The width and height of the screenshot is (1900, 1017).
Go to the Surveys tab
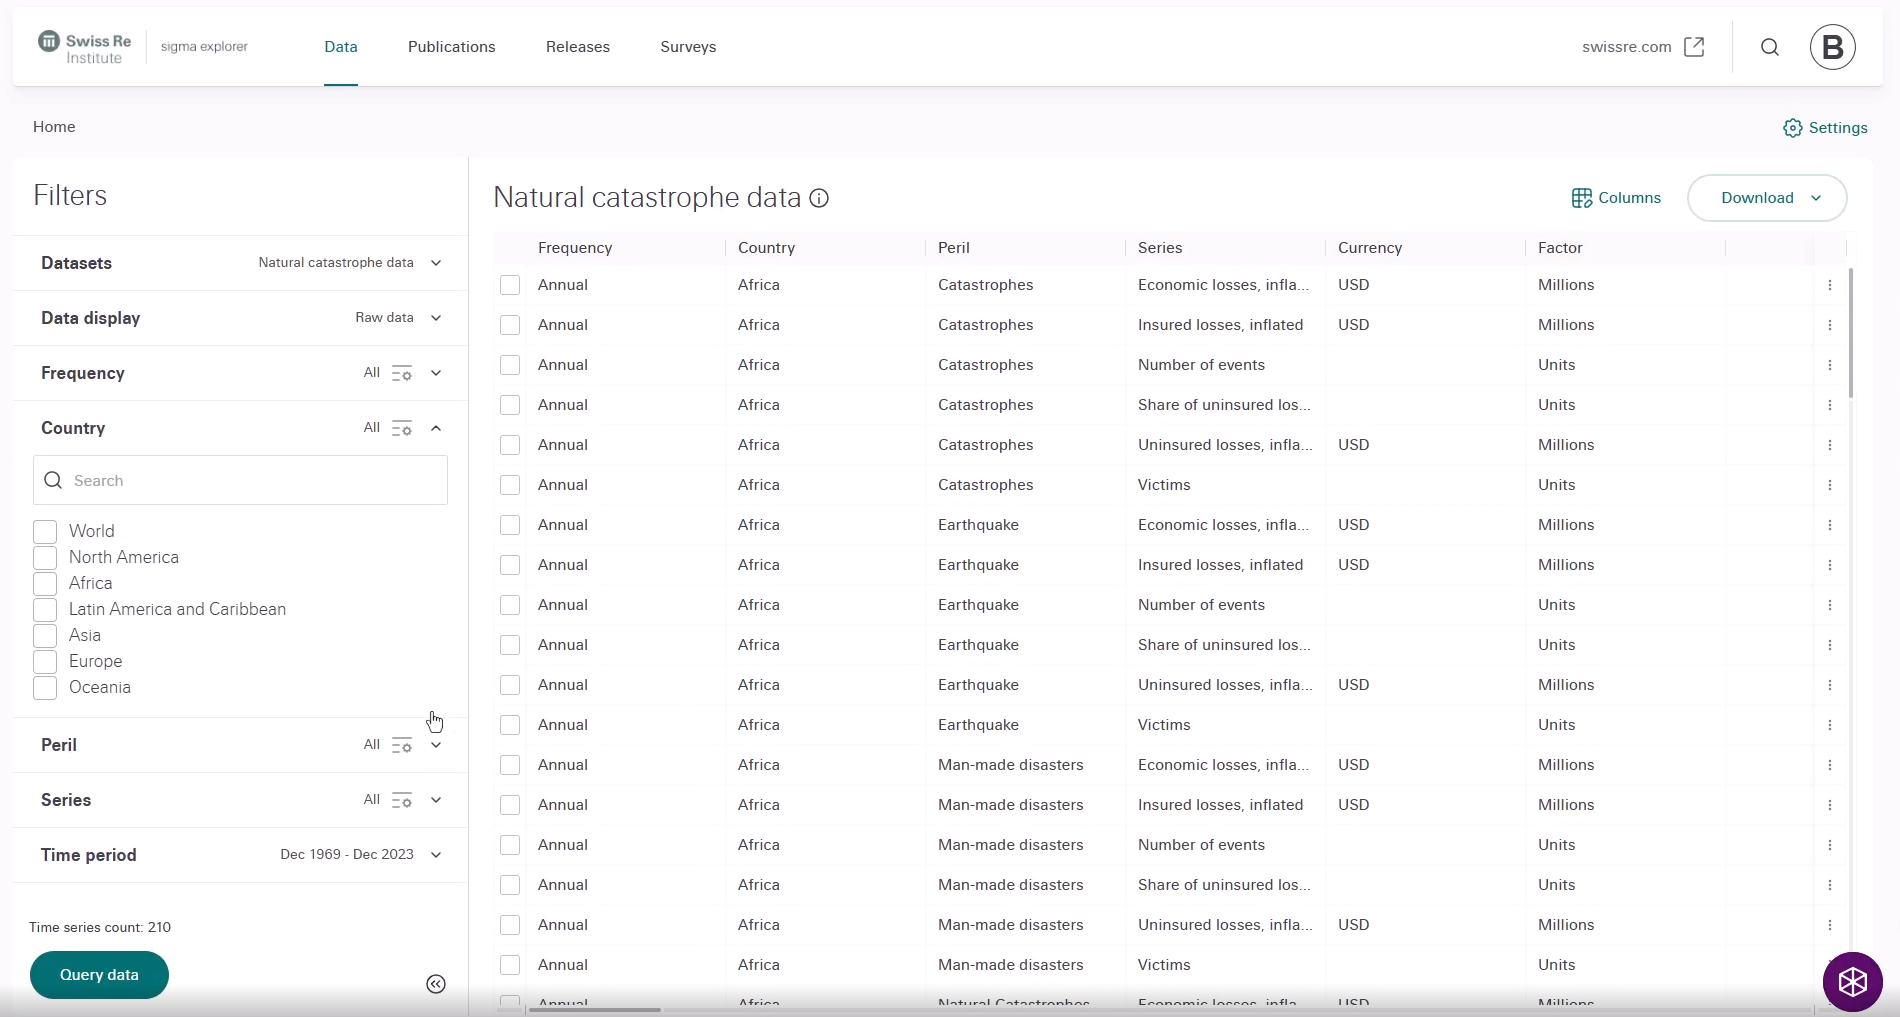688,47
